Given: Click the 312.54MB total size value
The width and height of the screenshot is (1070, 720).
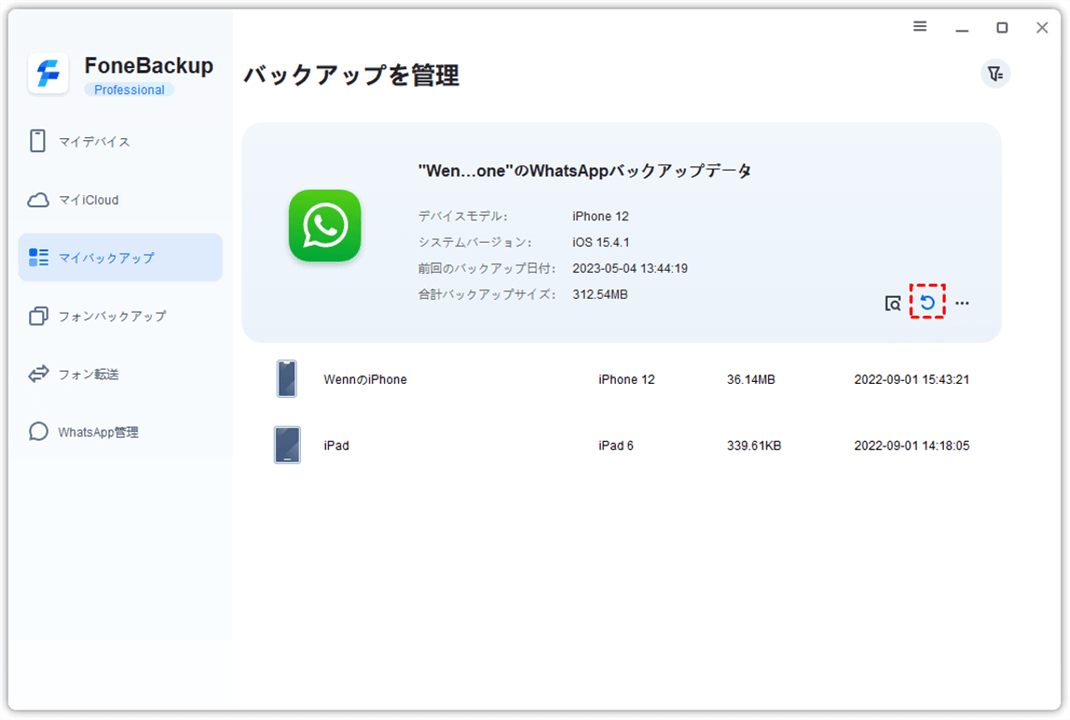Looking at the screenshot, I should coord(600,295).
